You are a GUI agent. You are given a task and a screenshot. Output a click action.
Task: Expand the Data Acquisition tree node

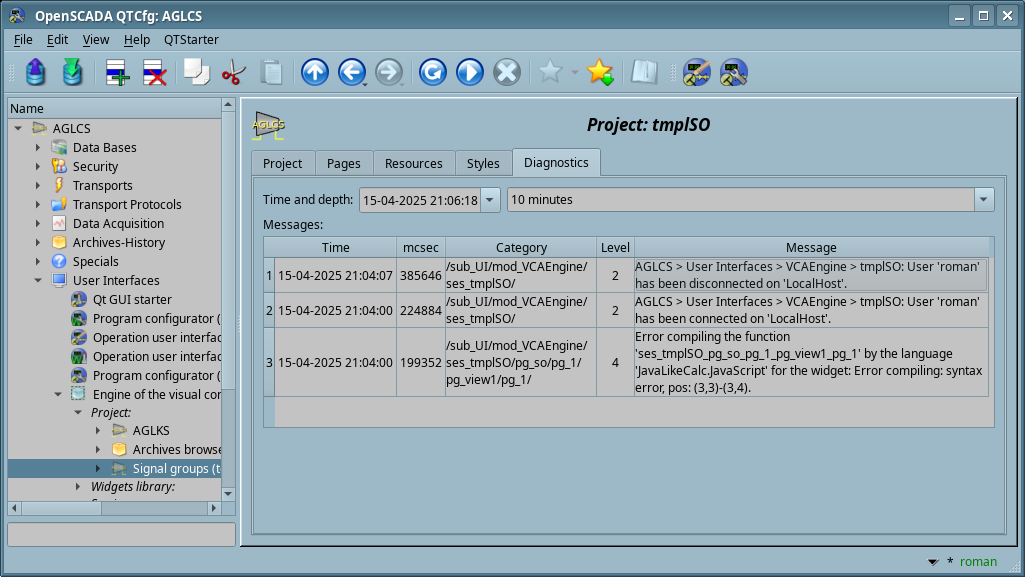(x=38, y=224)
